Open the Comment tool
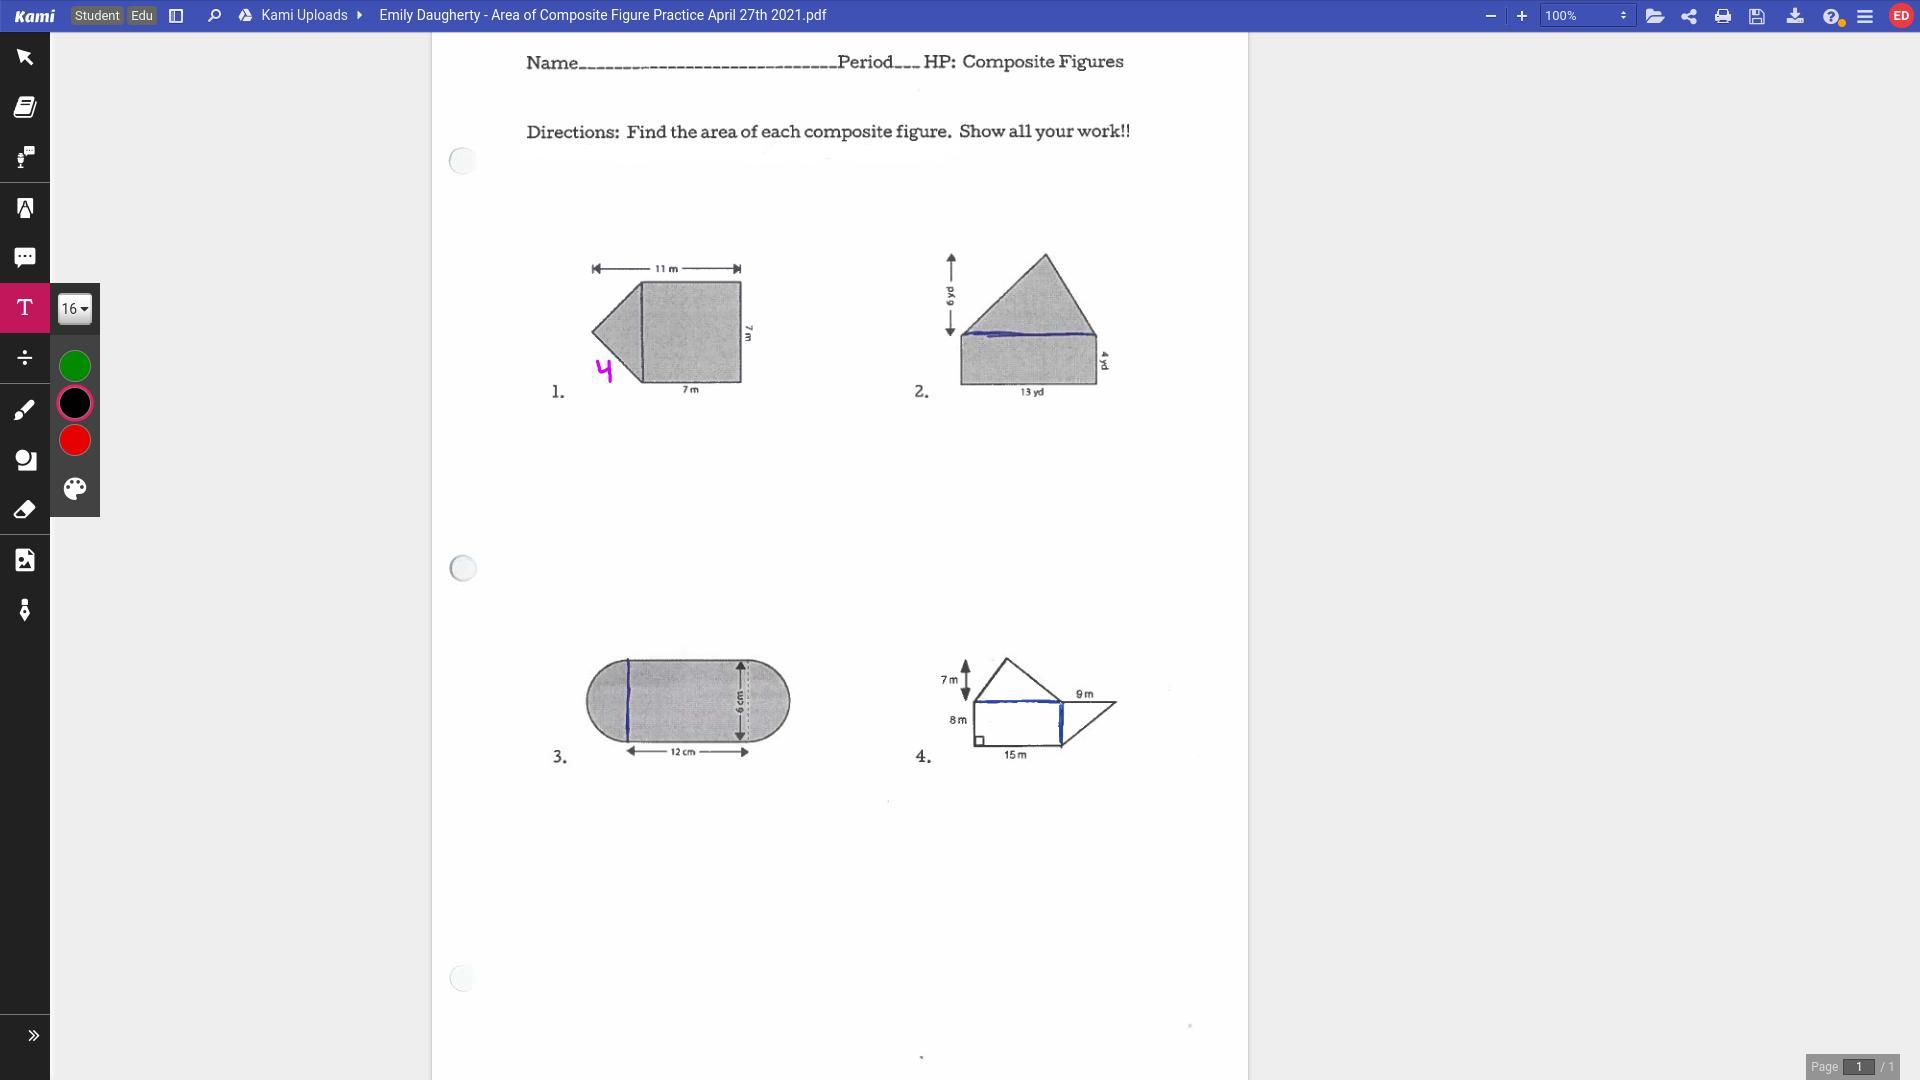The height and width of the screenshot is (1080, 1920). coord(25,258)
